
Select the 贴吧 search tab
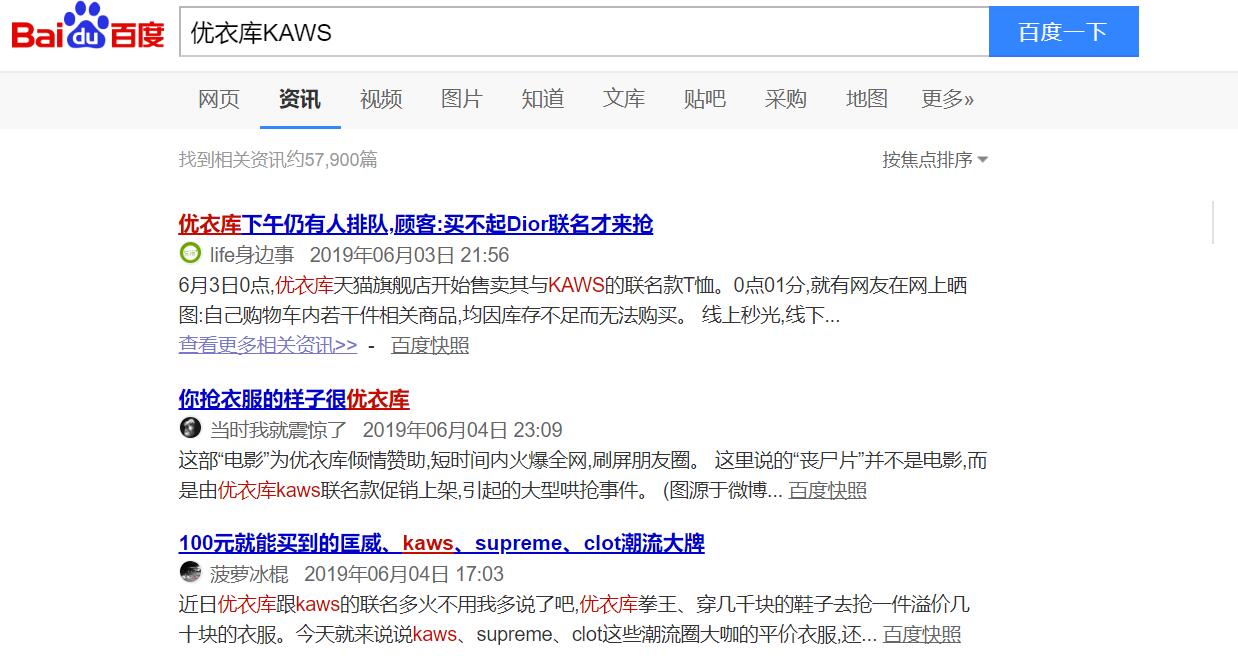point(704,99)
